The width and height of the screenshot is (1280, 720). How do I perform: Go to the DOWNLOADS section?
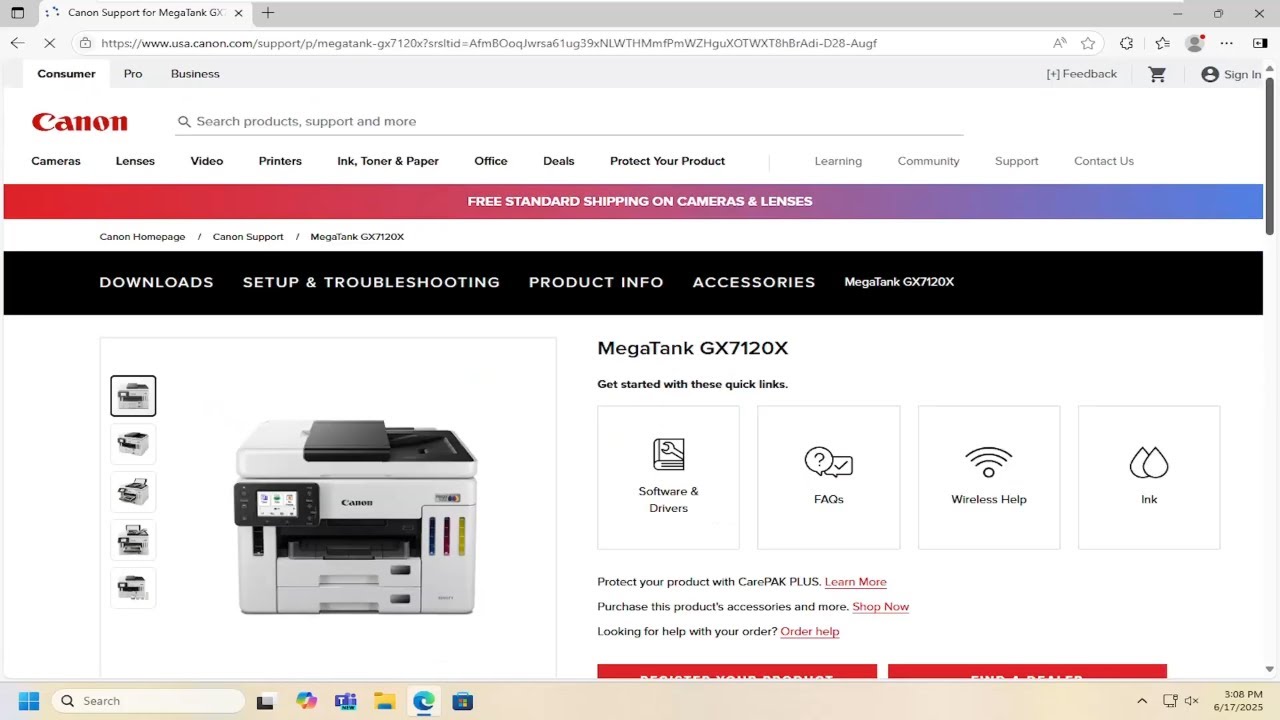click(x=157, y=283)
